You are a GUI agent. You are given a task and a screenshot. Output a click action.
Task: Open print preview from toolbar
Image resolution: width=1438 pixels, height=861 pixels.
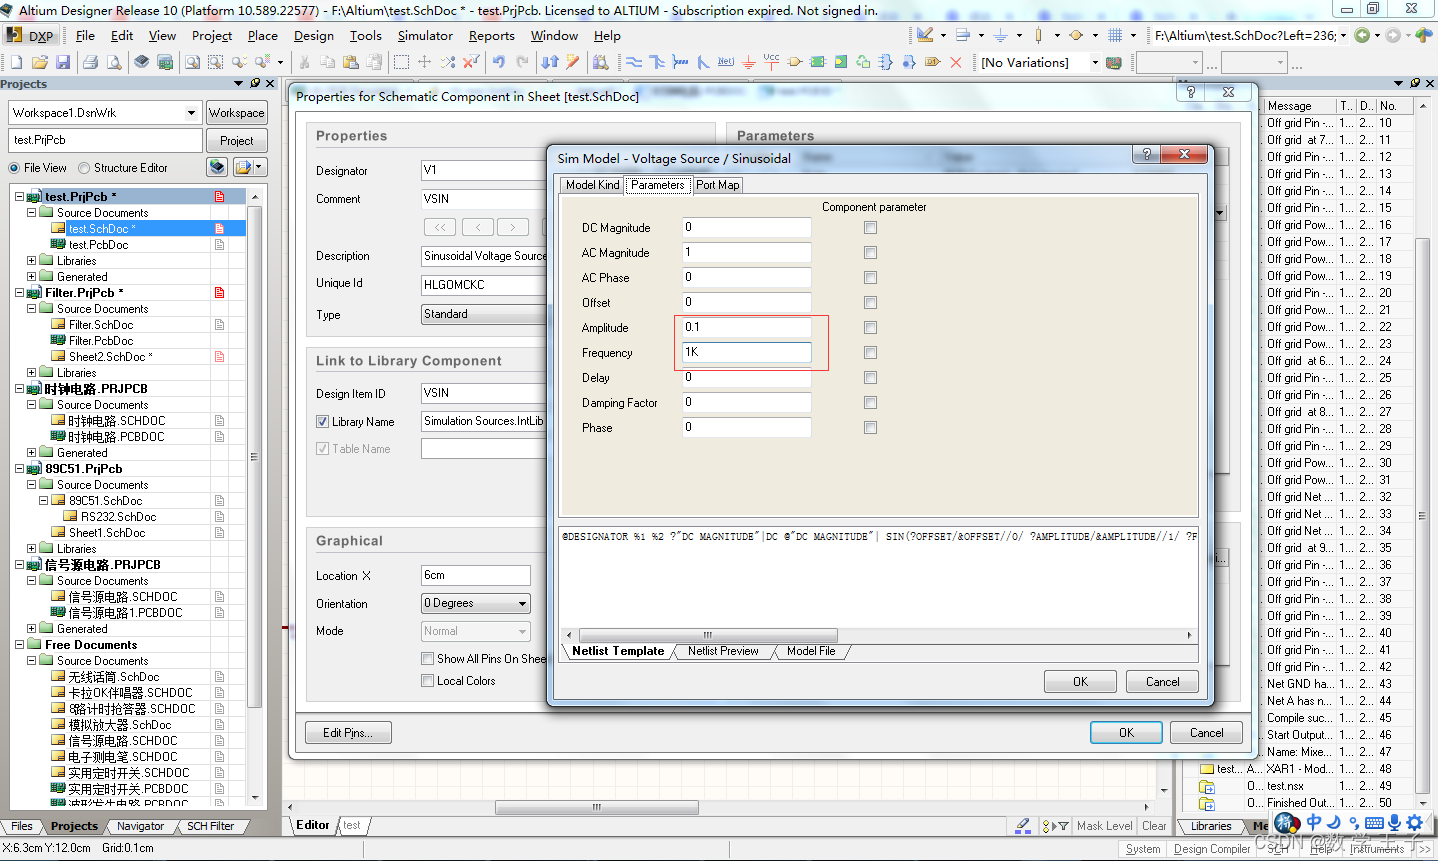[x=114, y=62]
